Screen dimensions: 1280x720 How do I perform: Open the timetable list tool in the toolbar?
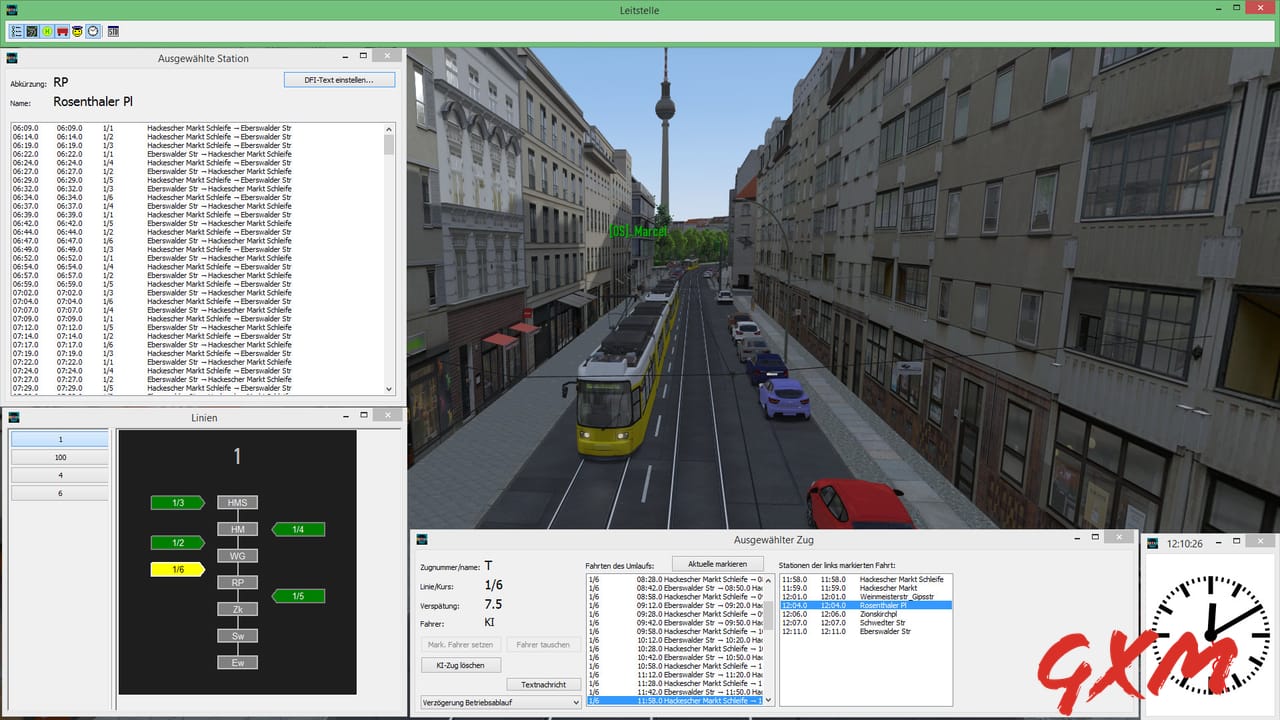[16, 31]
